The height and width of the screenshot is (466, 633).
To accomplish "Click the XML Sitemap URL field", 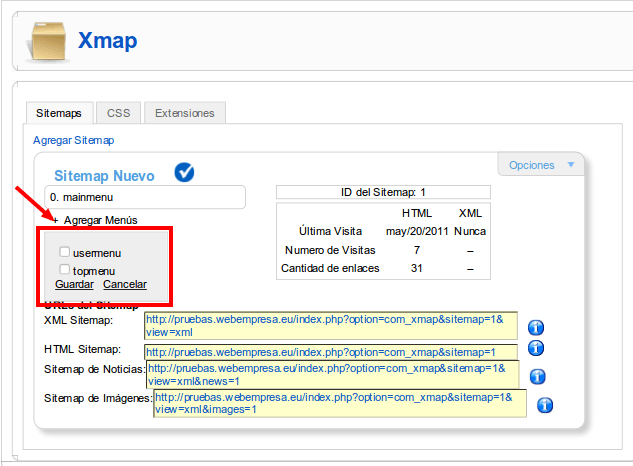I will [331, 325].
